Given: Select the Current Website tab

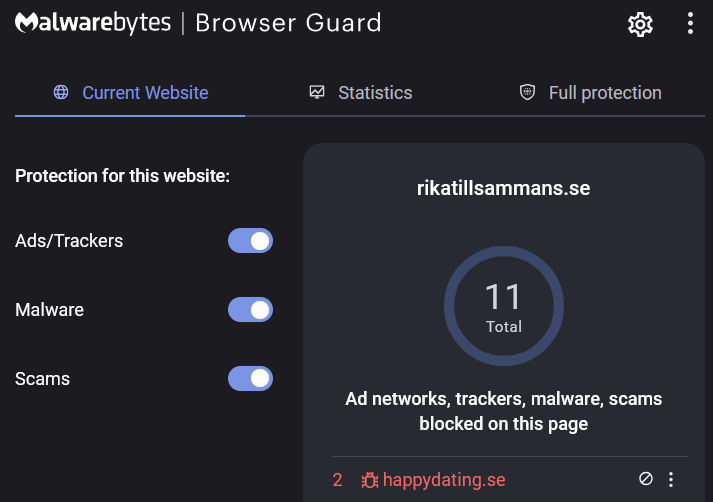Looking at the screenshot, I should (144, 93).
